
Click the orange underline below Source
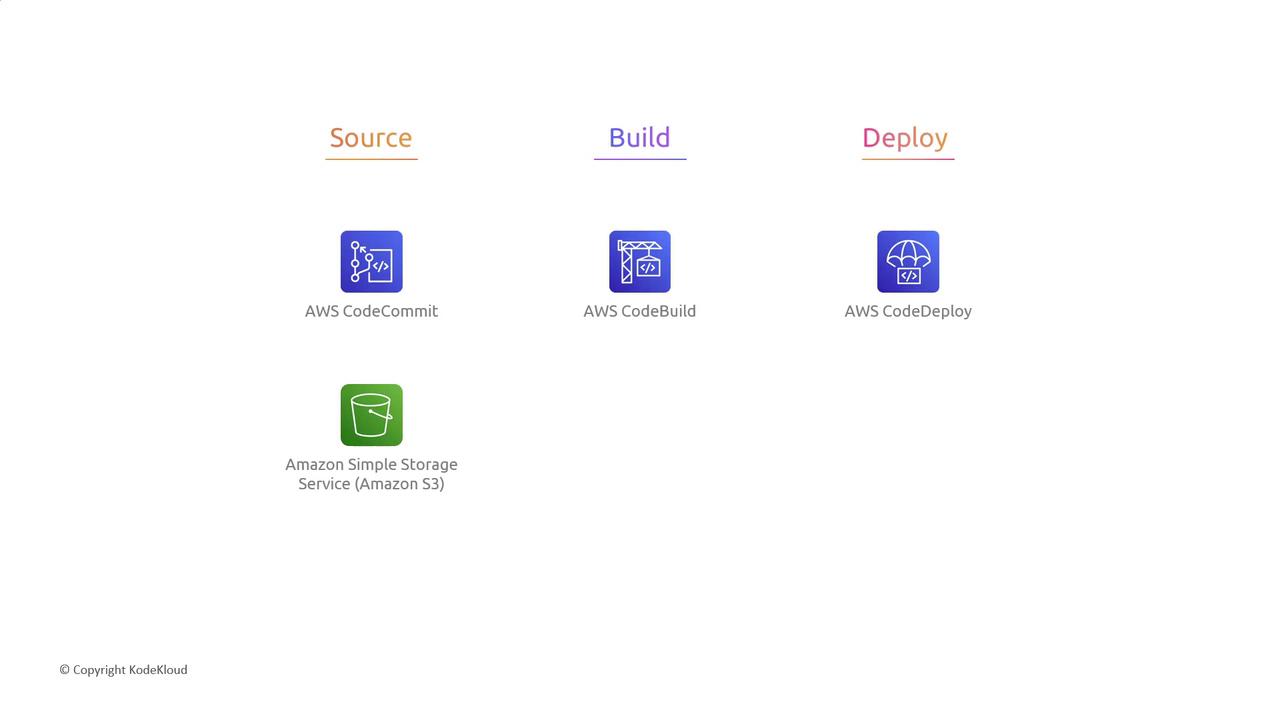371,158
